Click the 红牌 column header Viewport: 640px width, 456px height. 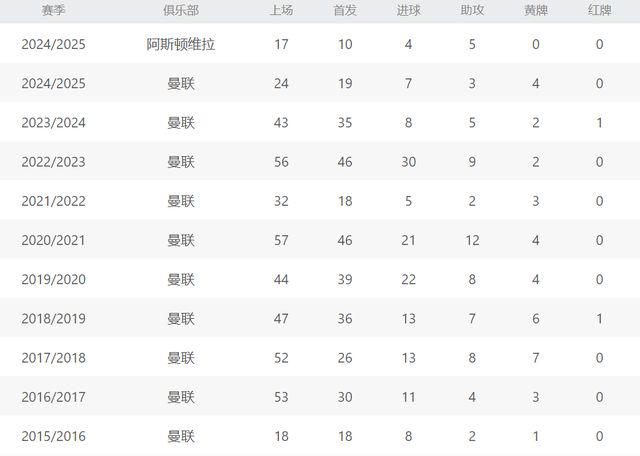click(x=600, y=10)
